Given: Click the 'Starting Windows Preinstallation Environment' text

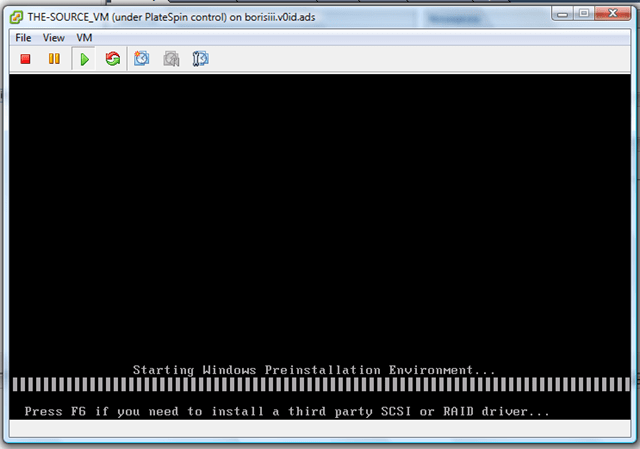Looking at the screenshot, I should (314, 370).
